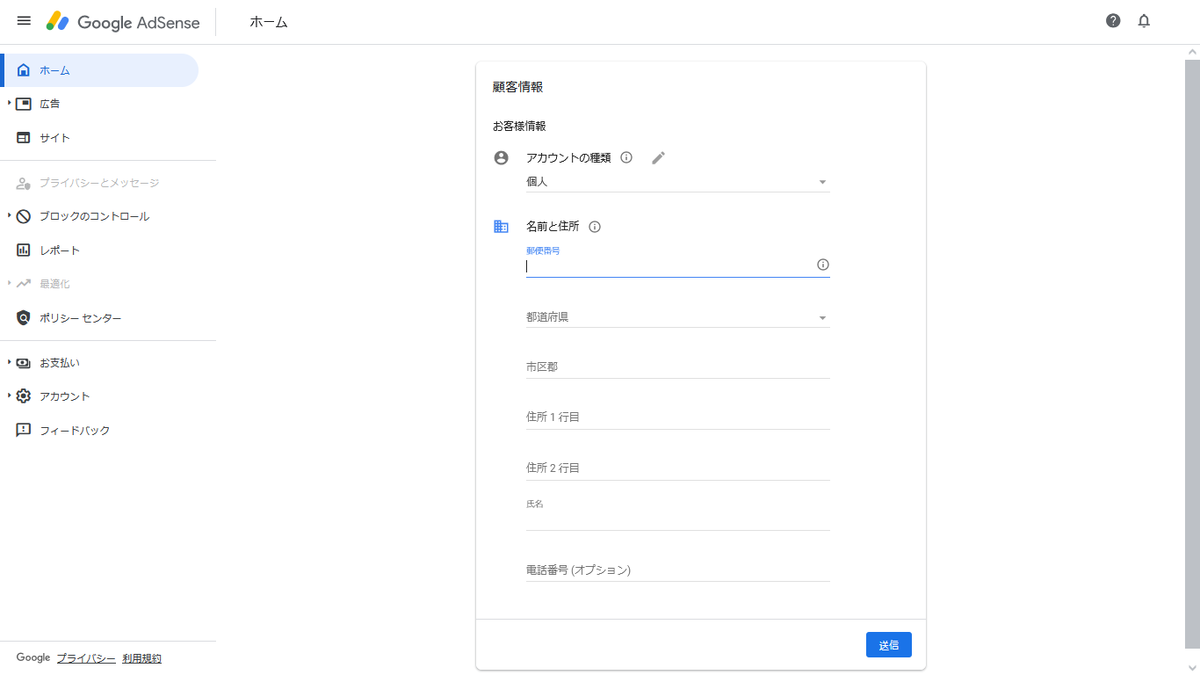This screenshot has width=1200, height=675.
Task: Click the フィードバック icon in the sidebar
Action: (22, 429)
